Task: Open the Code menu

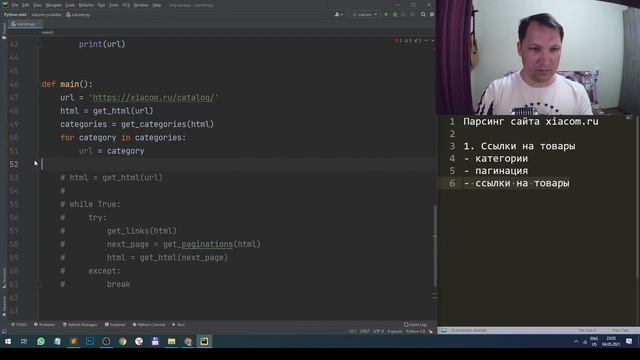Action: coord(70,5)
